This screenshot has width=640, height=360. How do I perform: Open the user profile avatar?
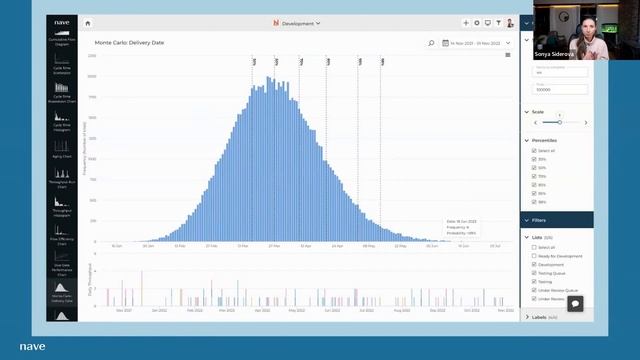pyautogui.click(x=510, y=23)
